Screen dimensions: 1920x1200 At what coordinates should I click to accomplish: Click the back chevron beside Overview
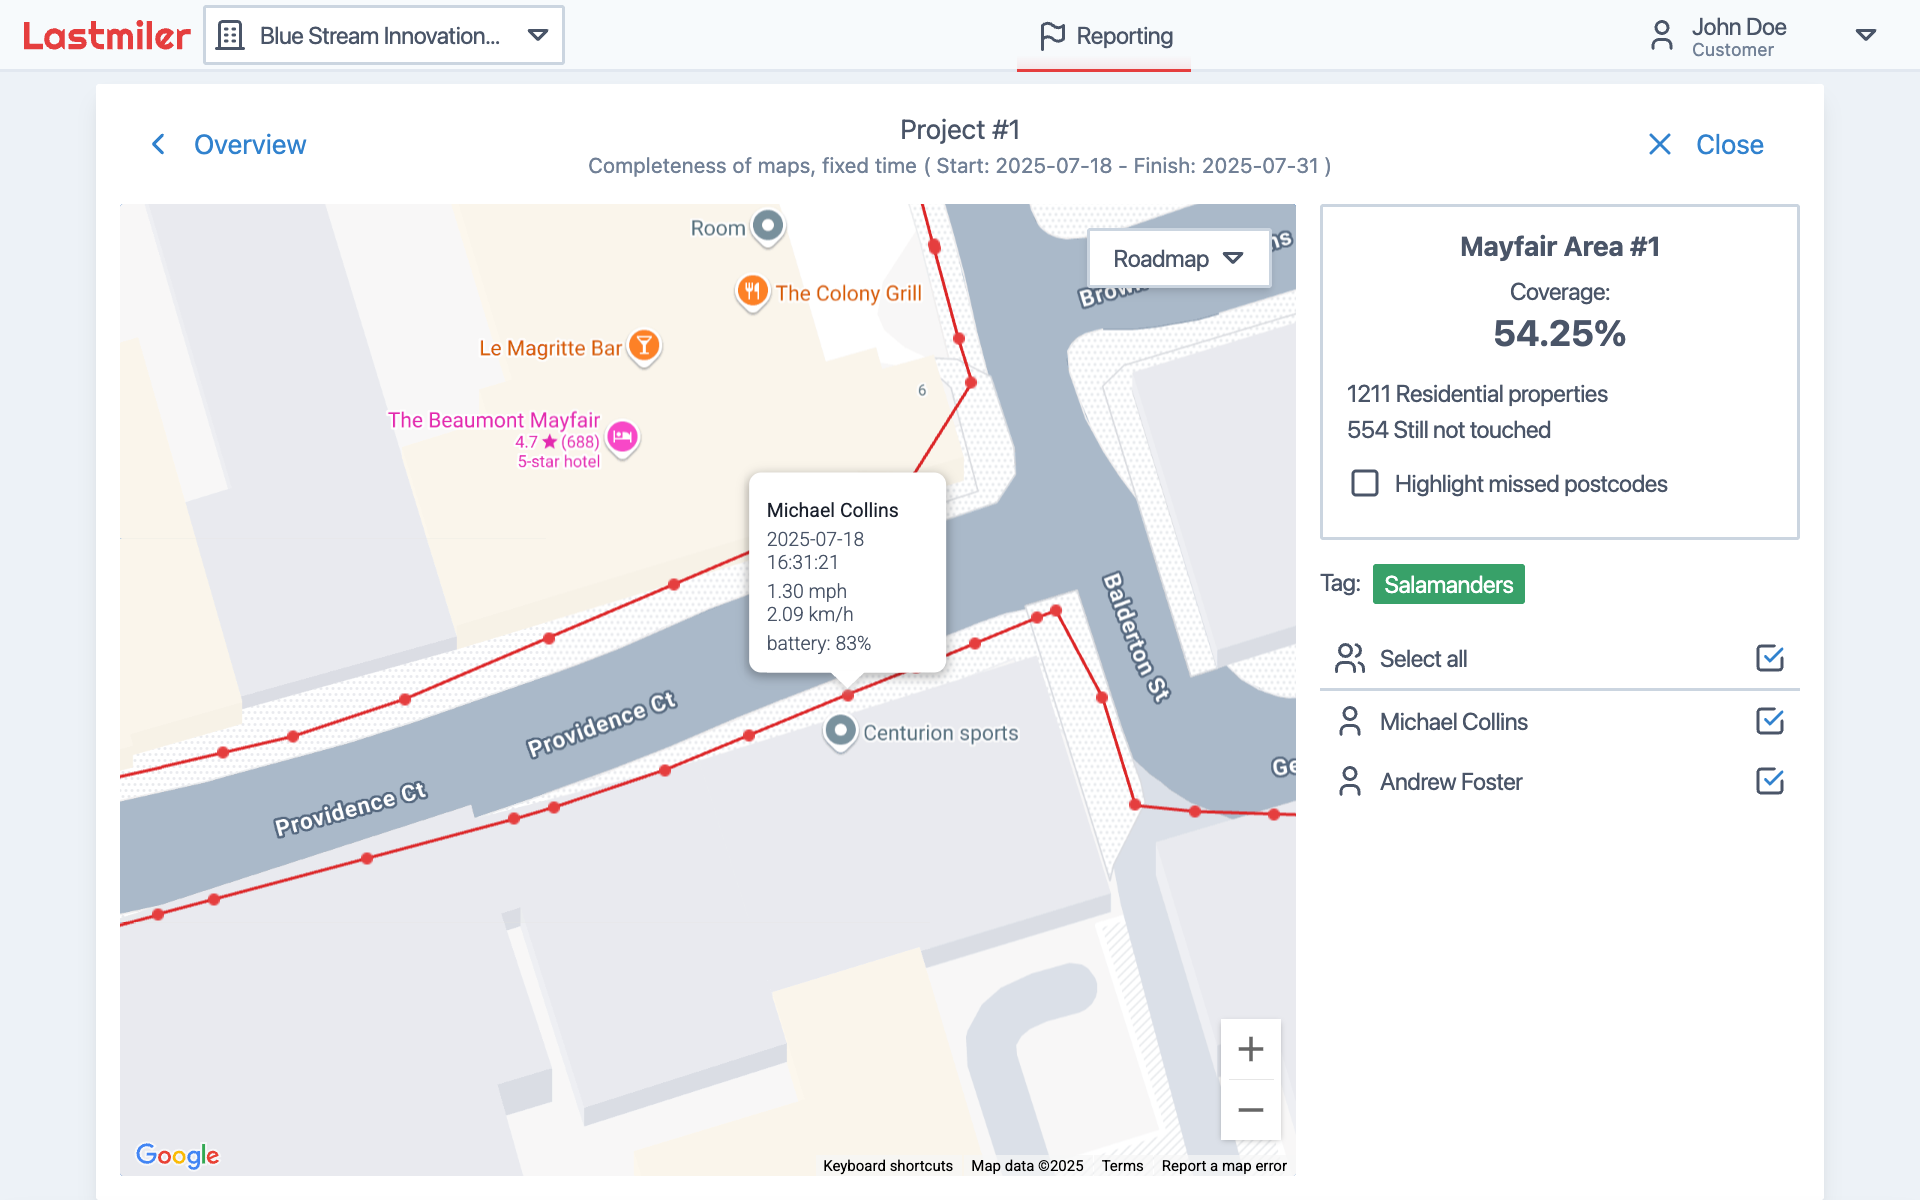(158, 145)
